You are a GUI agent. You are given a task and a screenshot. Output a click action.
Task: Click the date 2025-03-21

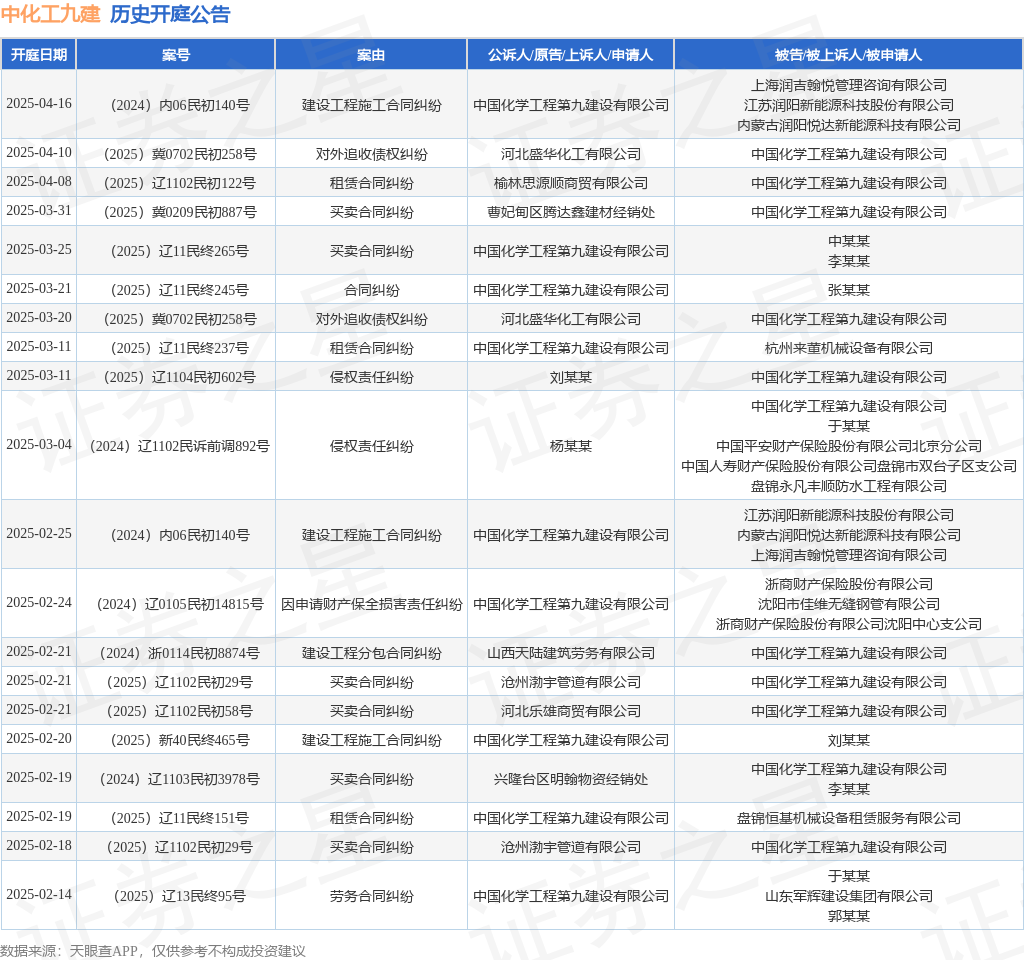pyautogui.click(x=39, y=289)
